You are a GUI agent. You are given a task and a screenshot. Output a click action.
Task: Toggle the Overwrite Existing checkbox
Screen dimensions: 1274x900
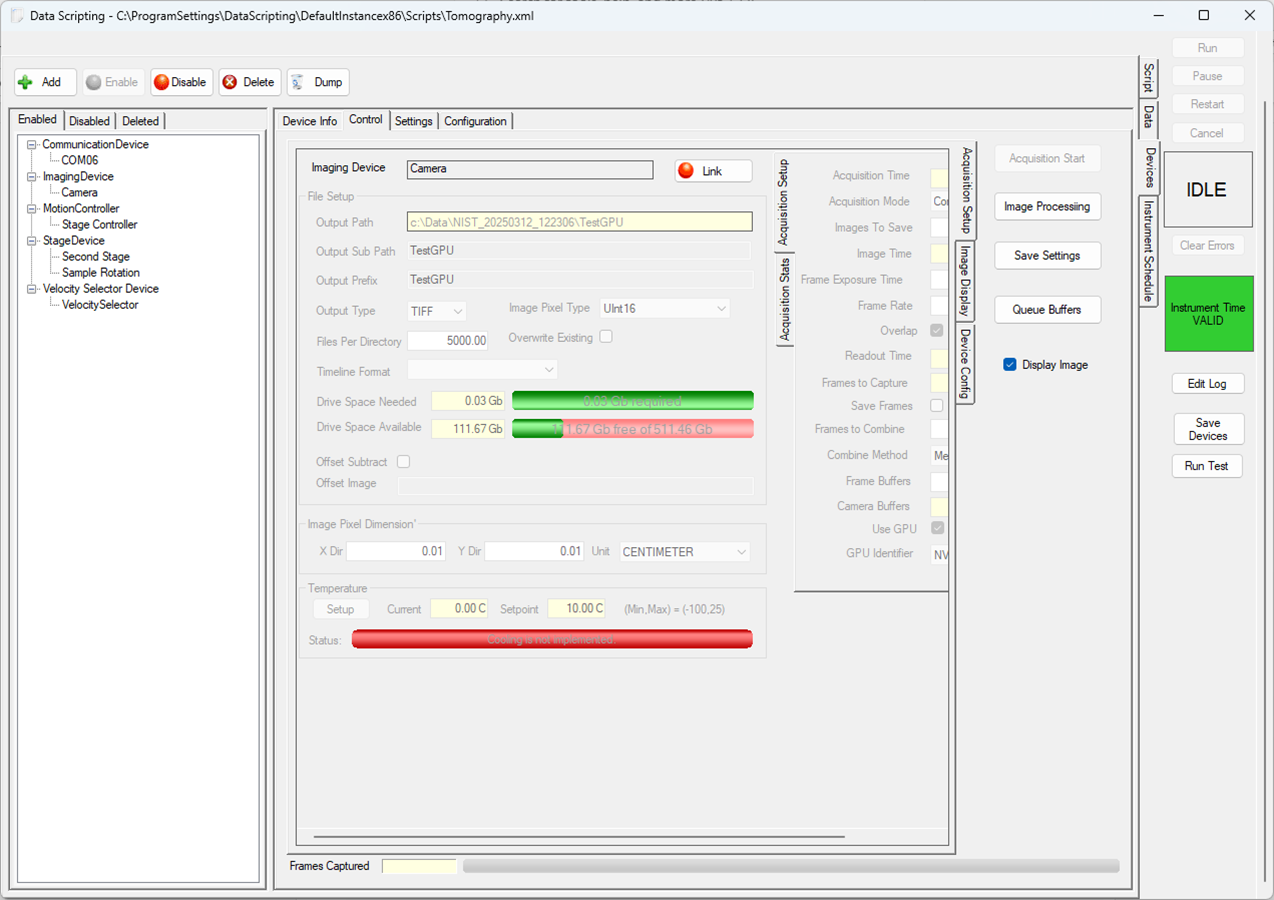tap(606, 337)
